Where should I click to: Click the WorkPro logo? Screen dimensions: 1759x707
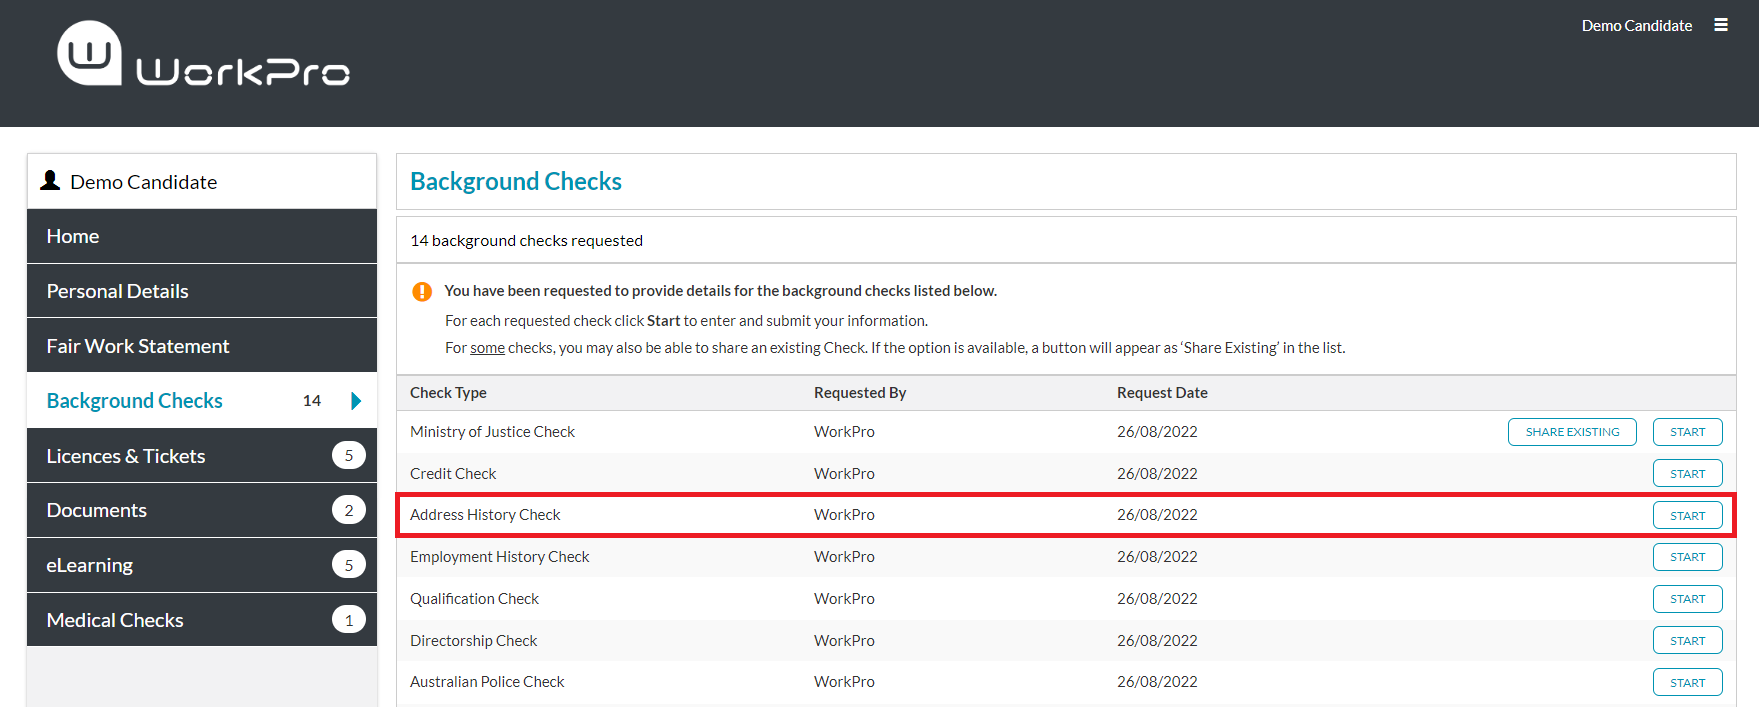coord(203,54)
